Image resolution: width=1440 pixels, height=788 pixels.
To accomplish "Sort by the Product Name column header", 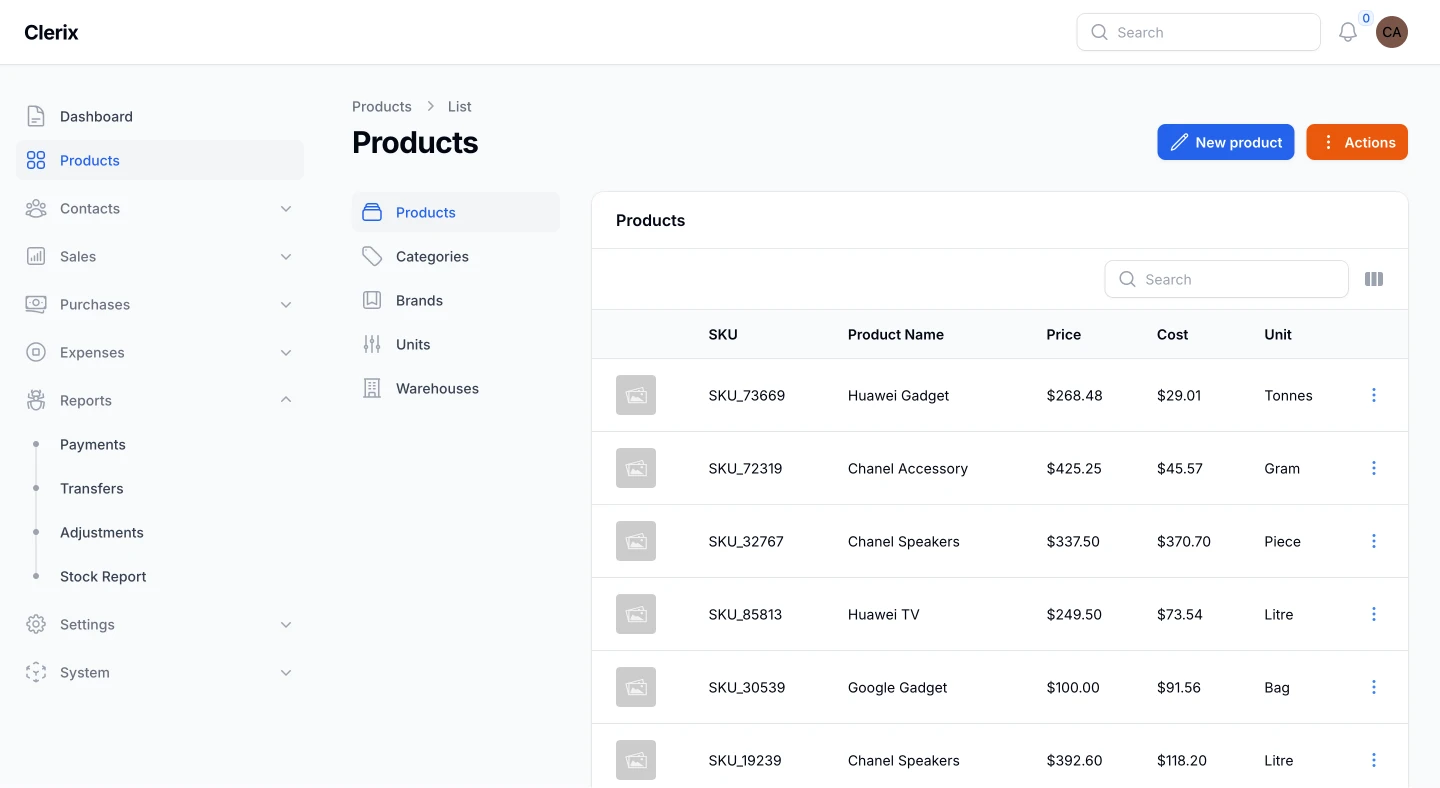I will pos(896,334).
